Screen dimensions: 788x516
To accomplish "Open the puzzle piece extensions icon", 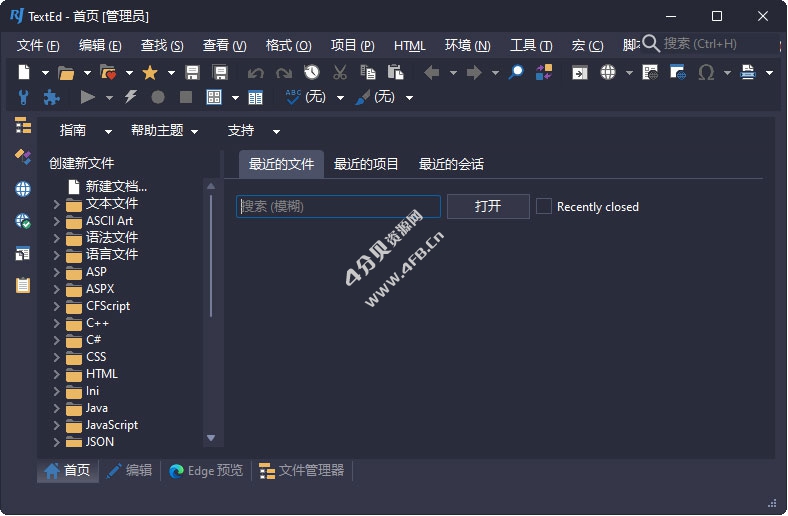I will [51, 97].
